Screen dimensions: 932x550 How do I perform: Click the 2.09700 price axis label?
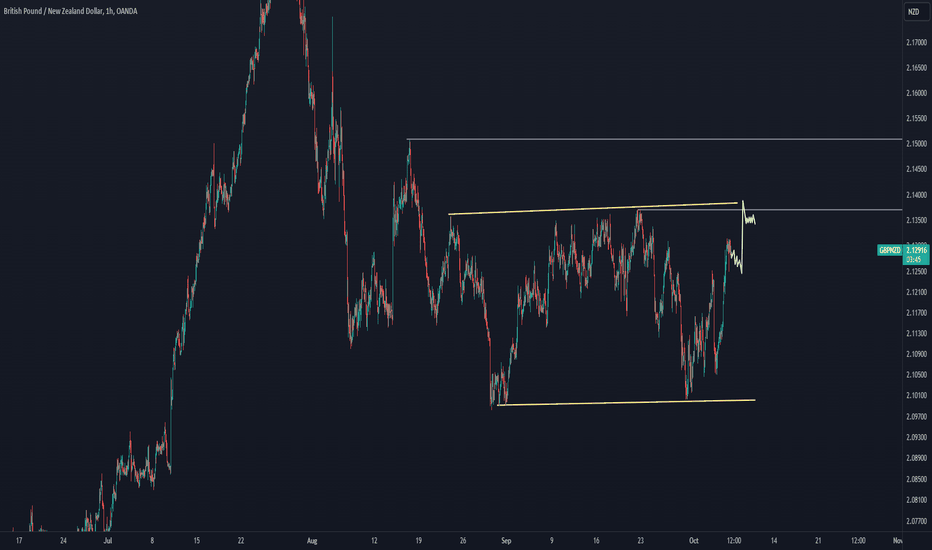pos(916,417)
